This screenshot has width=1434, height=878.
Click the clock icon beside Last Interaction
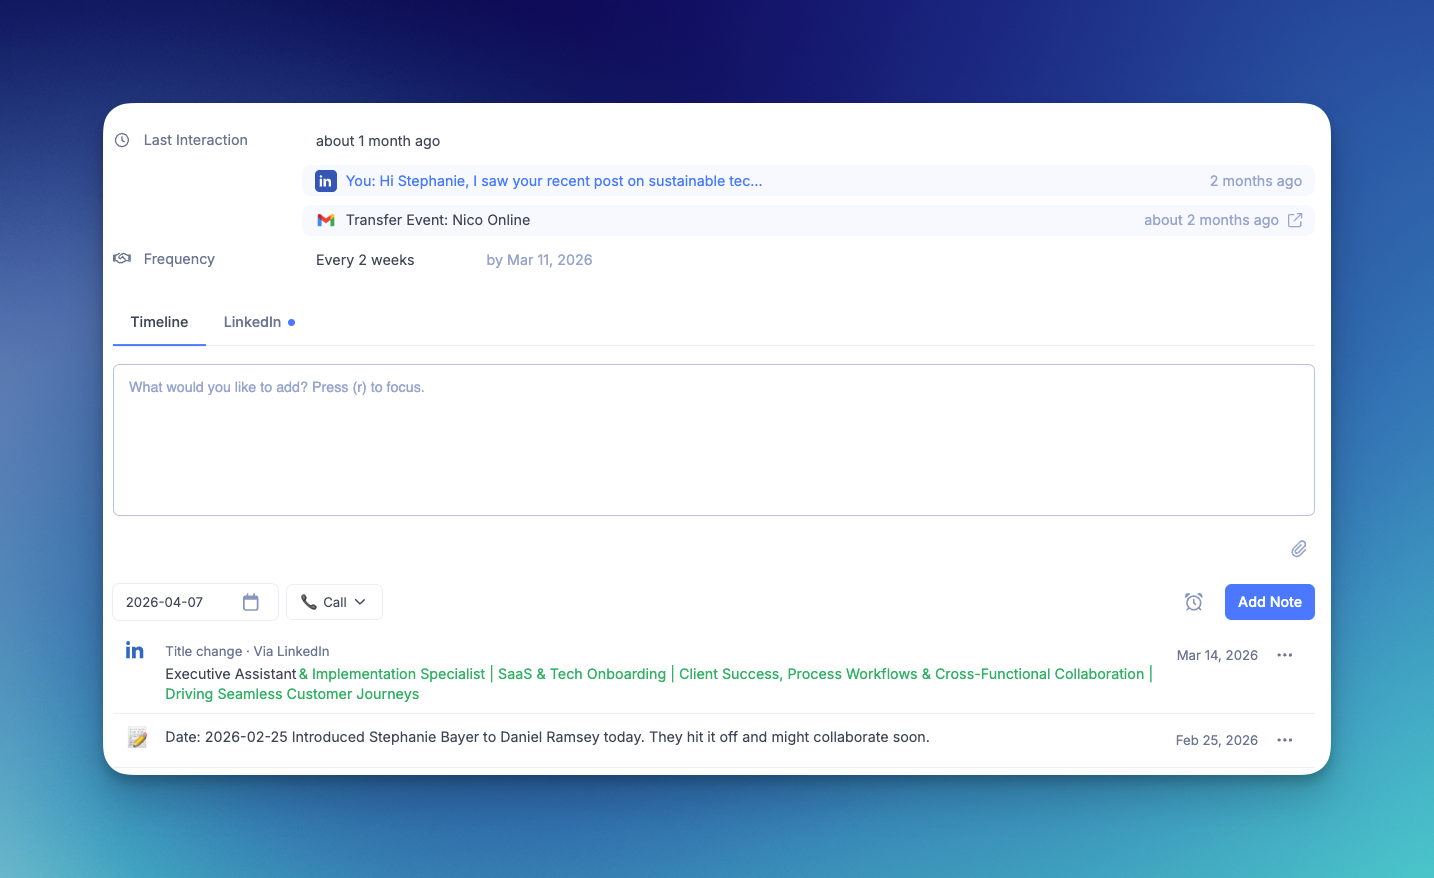[x=122, y=140]
